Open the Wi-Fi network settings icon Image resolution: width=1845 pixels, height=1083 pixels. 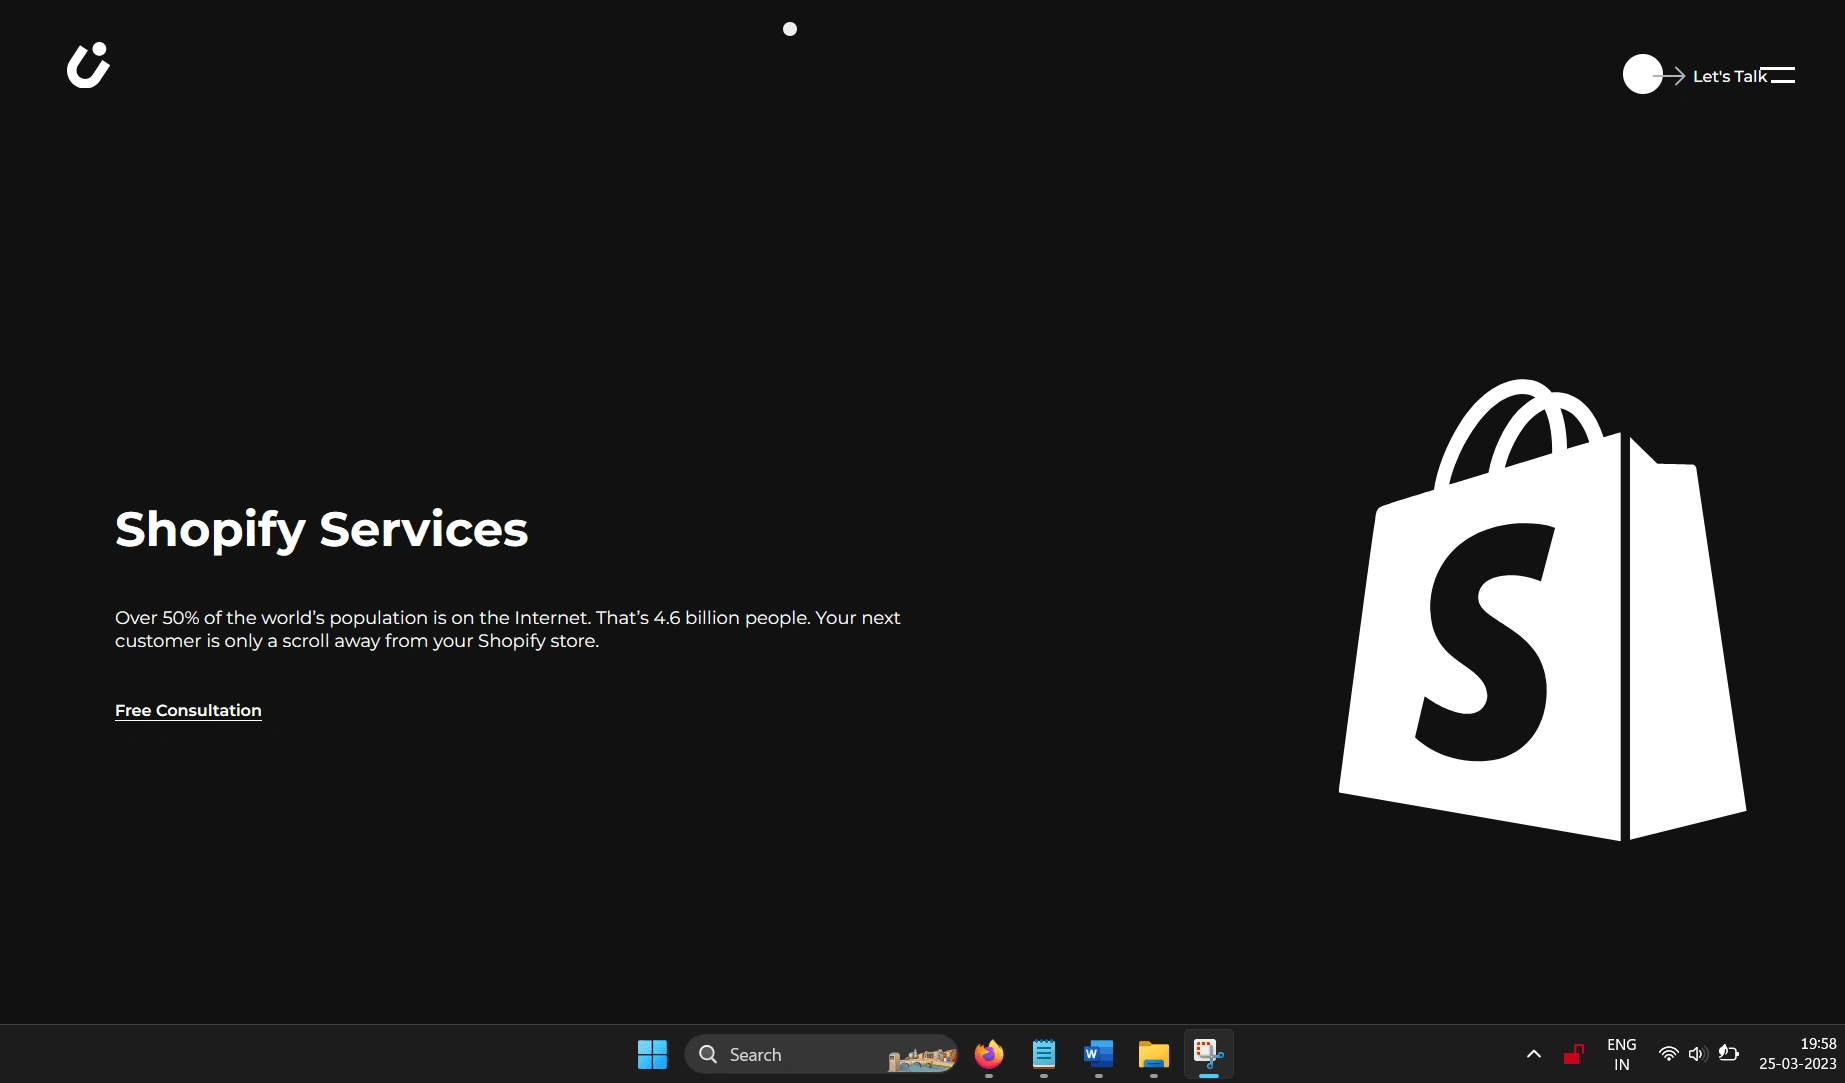tap(1668, 1054)
